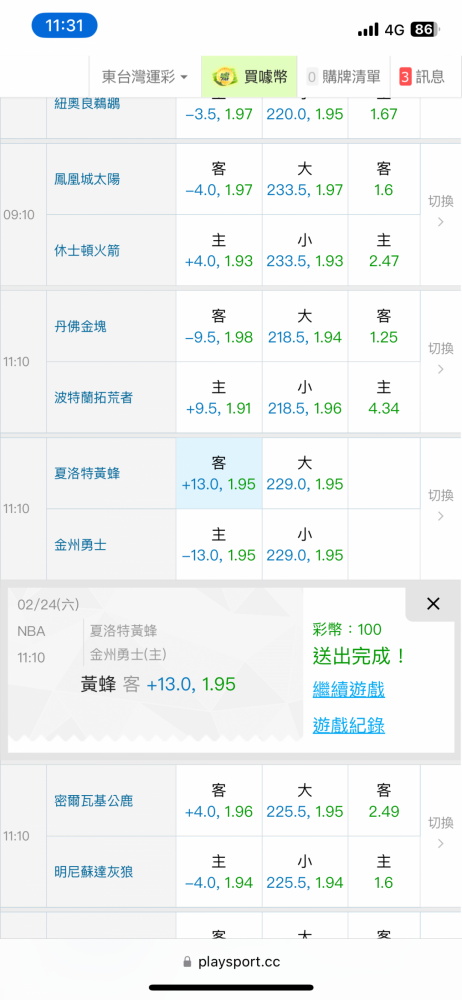Open 訊息 messages with the red 3 badge
462x1000 pixels.
(x=422, y=77)
